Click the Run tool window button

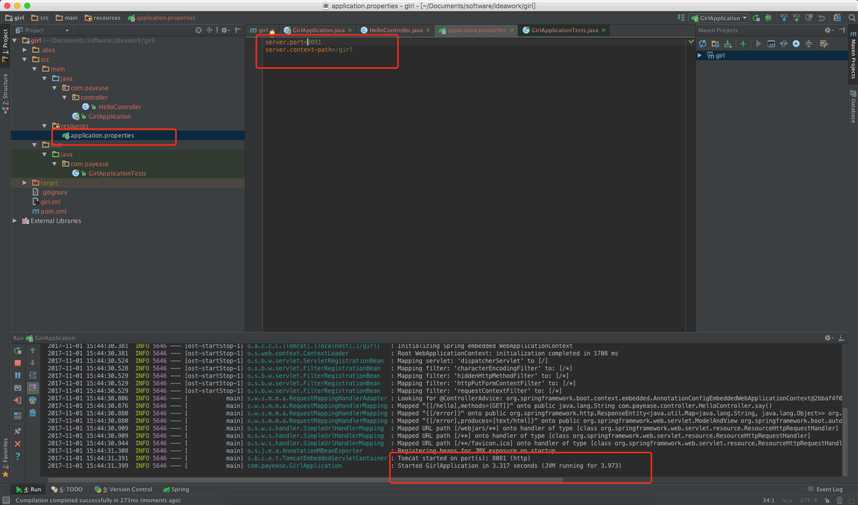(29, 490)
